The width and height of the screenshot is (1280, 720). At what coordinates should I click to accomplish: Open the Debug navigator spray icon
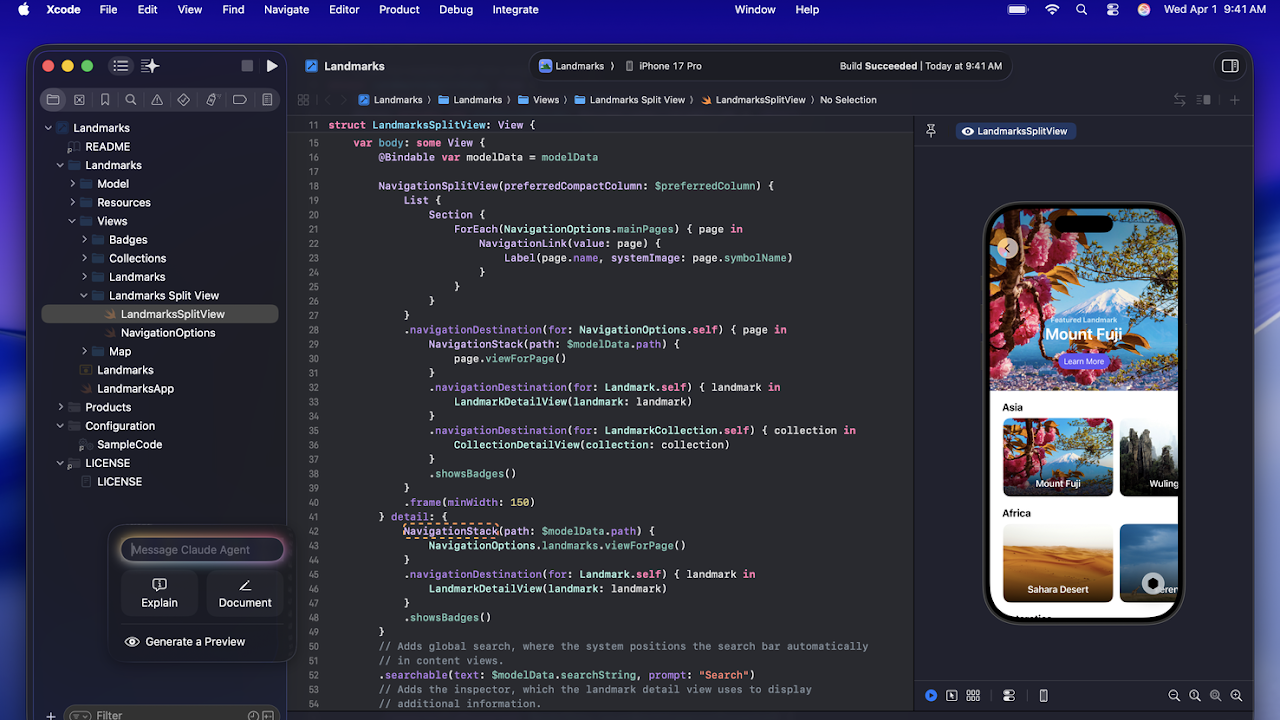pyautogui.click(x=211, y=100)
